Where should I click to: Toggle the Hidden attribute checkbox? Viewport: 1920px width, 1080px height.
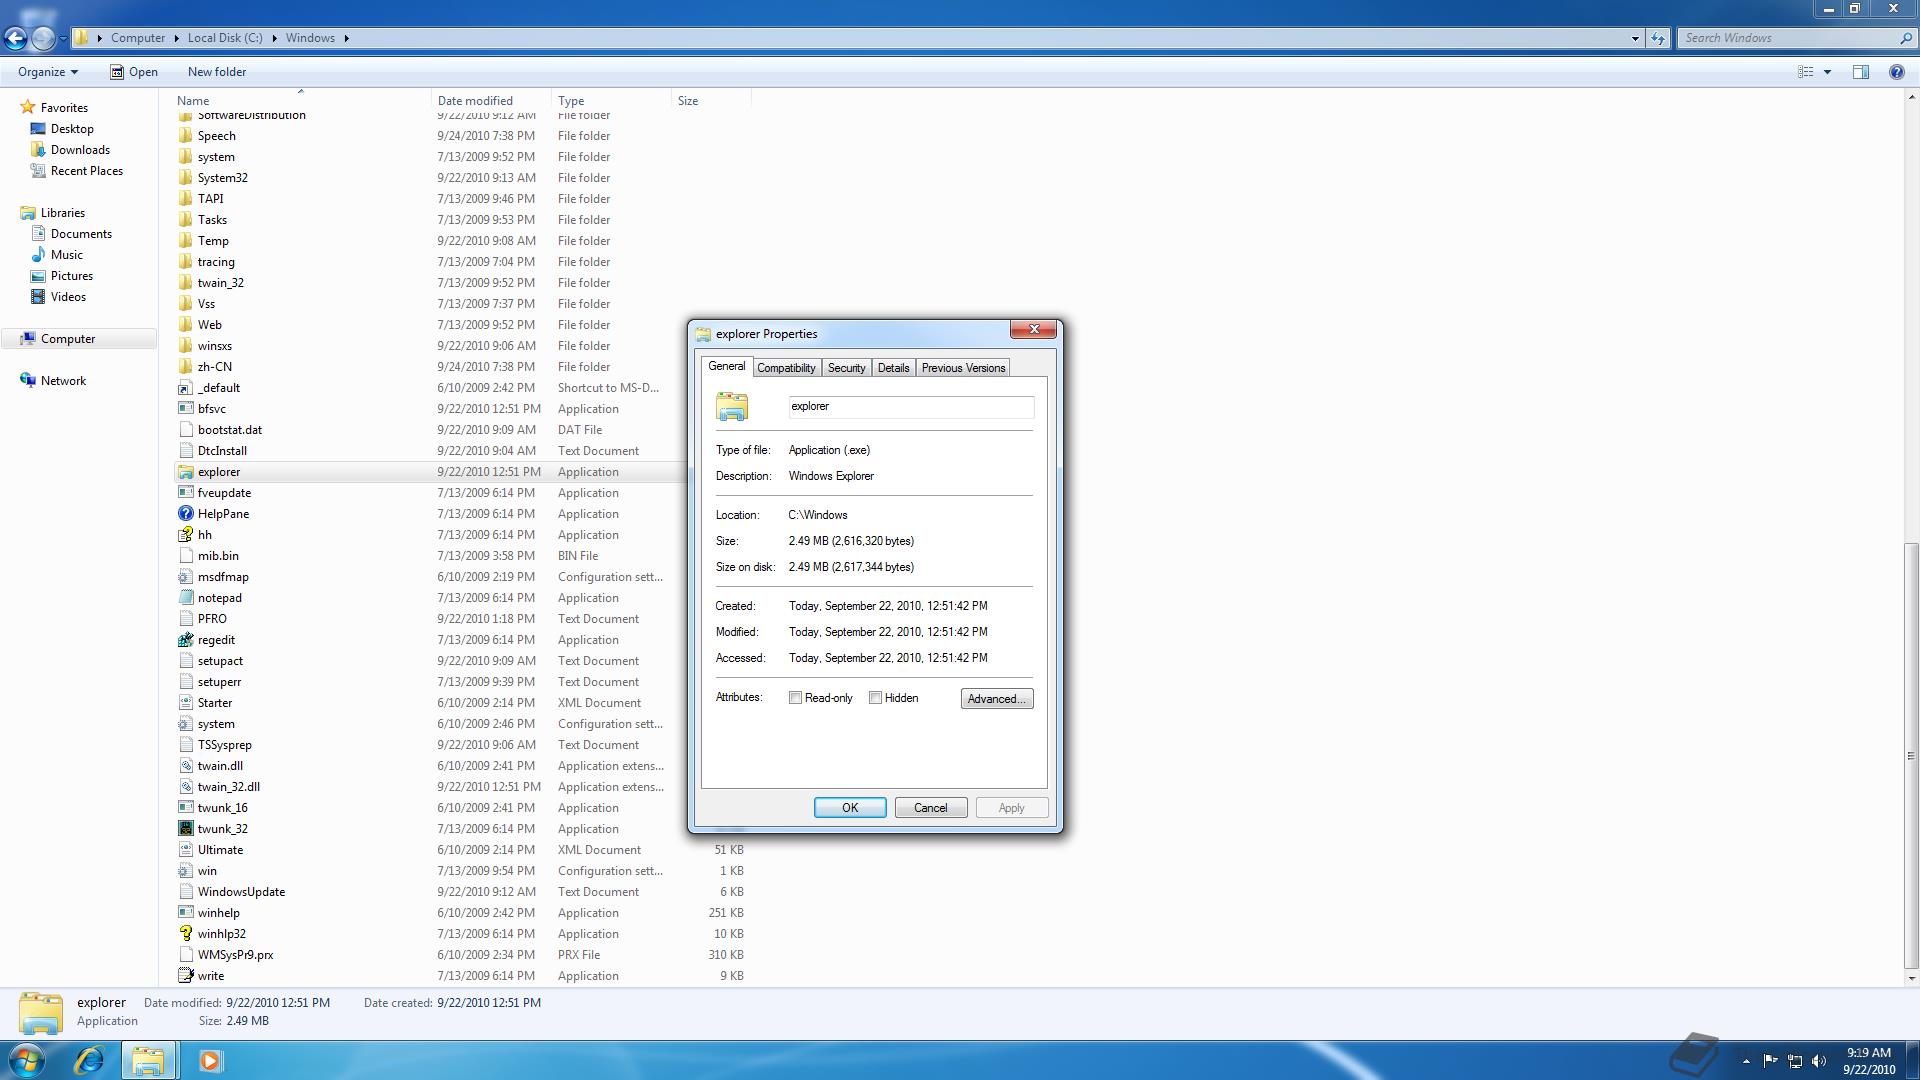(875, 698)
